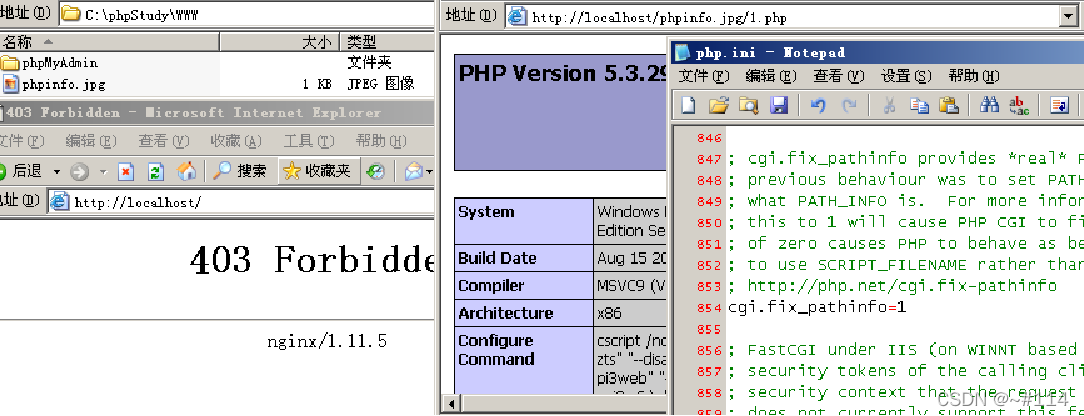This screenshot has width=1084, height=416.
Task: Click the Open file icon in Notepad toolbar
Action: (719, 105)
